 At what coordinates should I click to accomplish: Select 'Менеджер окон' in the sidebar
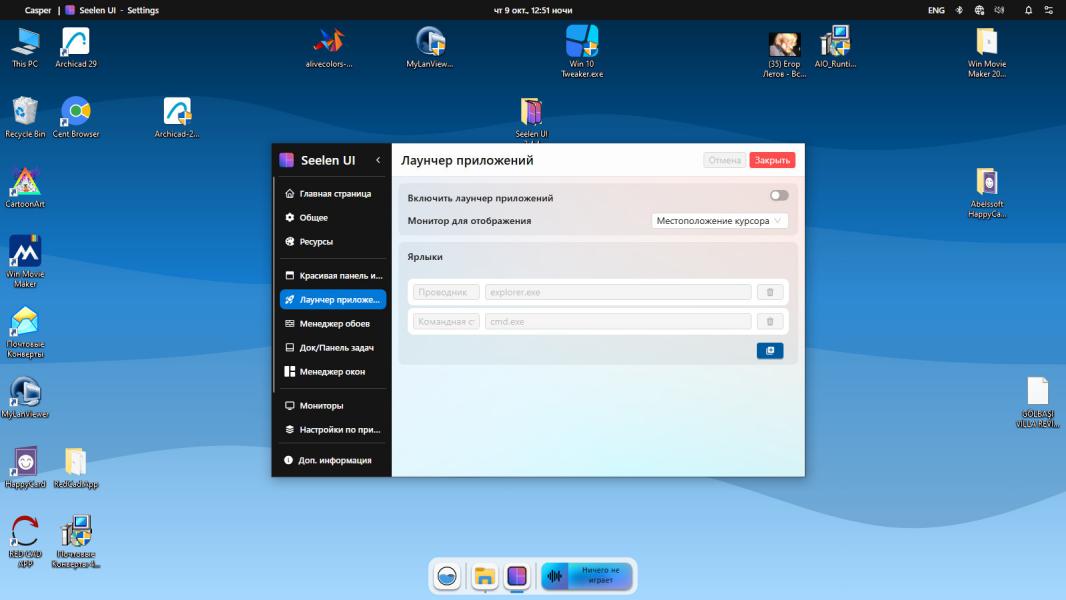[x=331, y=372]
